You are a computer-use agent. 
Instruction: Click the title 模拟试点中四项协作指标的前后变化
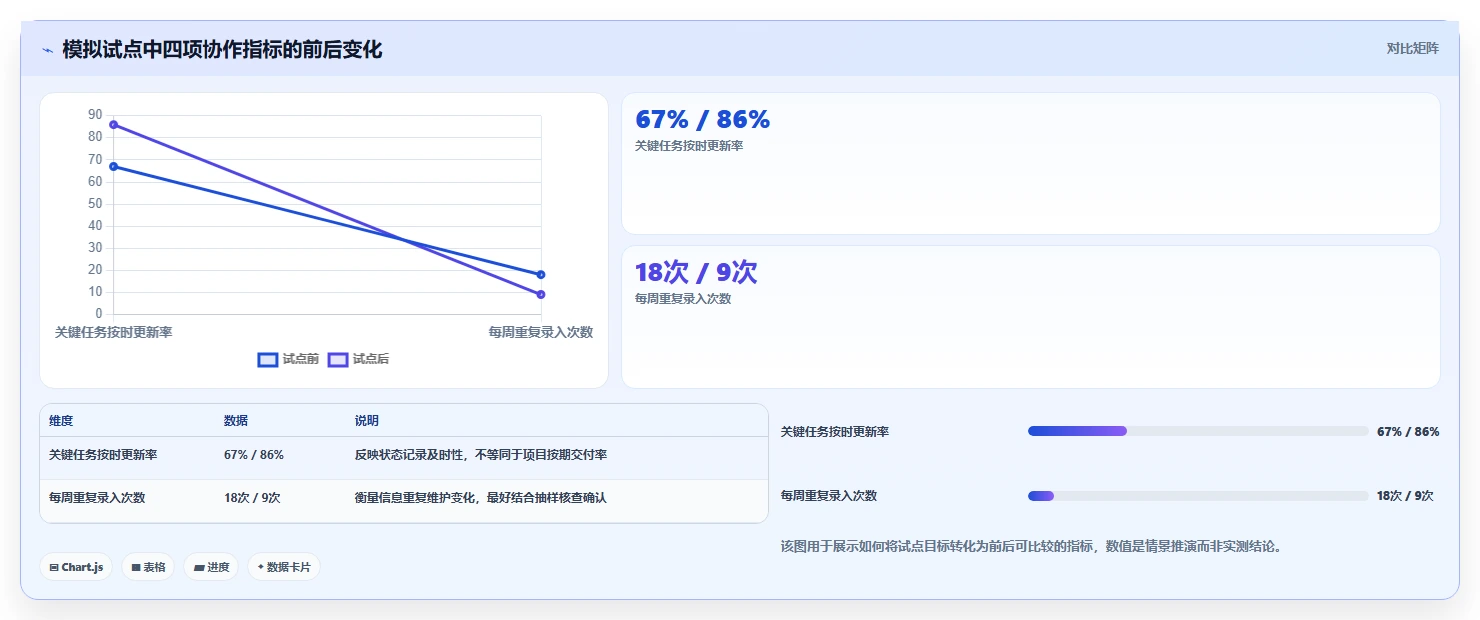coord(222,49)
